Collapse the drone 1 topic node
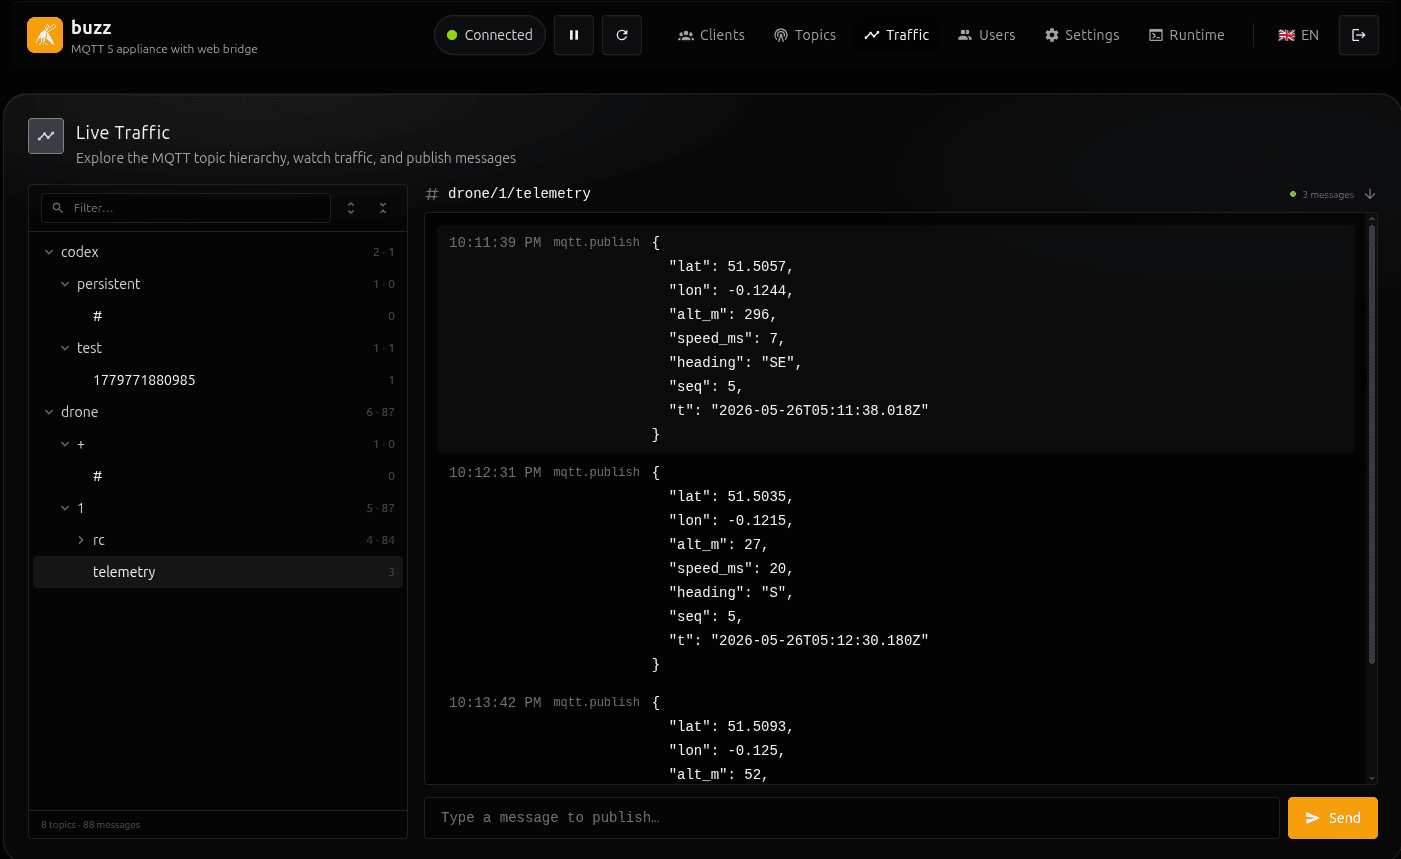Image resolution: width=1401 pixels, height=859 pixels. (65, 508)
